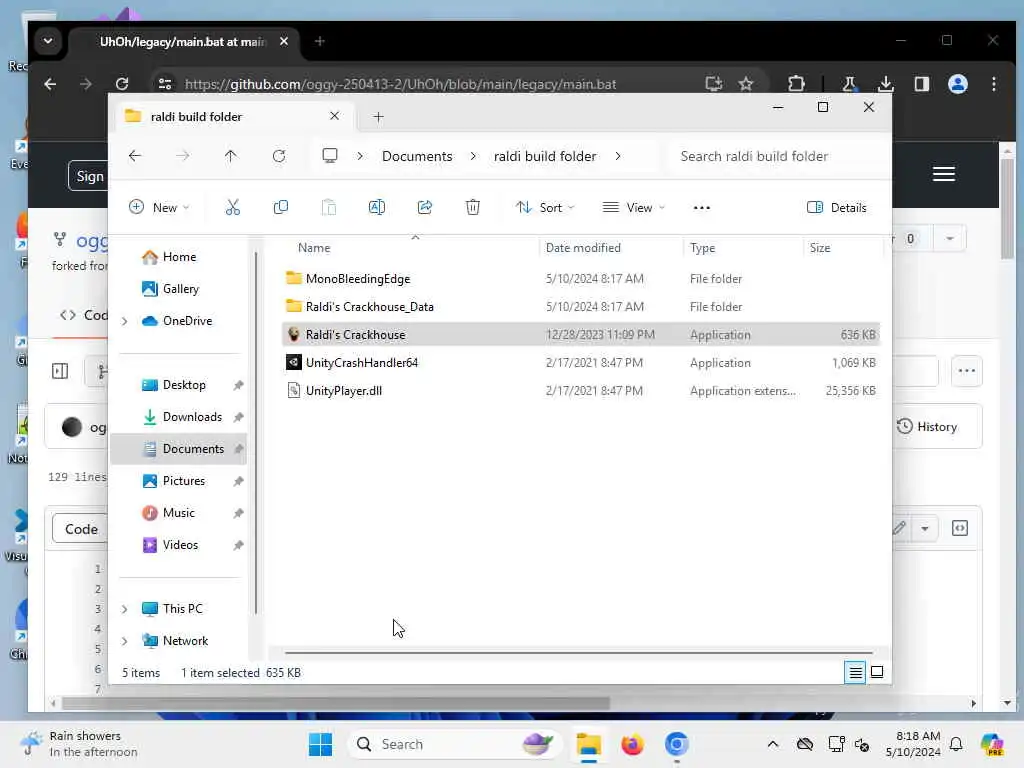The width and height of the screenshot is (1024, 768).
Task: Select Raldi's Crackhouse_Data folder
Action: click(581, 307)
